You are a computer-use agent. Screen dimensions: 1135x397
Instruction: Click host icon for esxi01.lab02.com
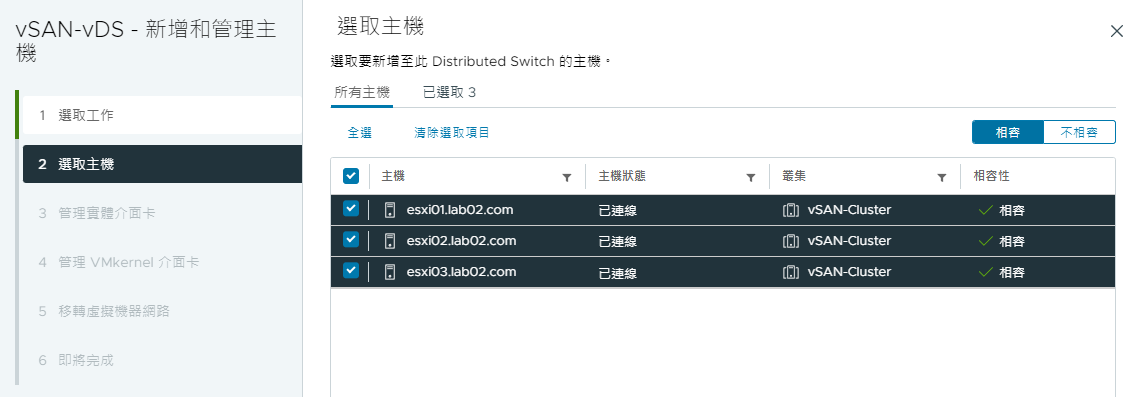390,210
